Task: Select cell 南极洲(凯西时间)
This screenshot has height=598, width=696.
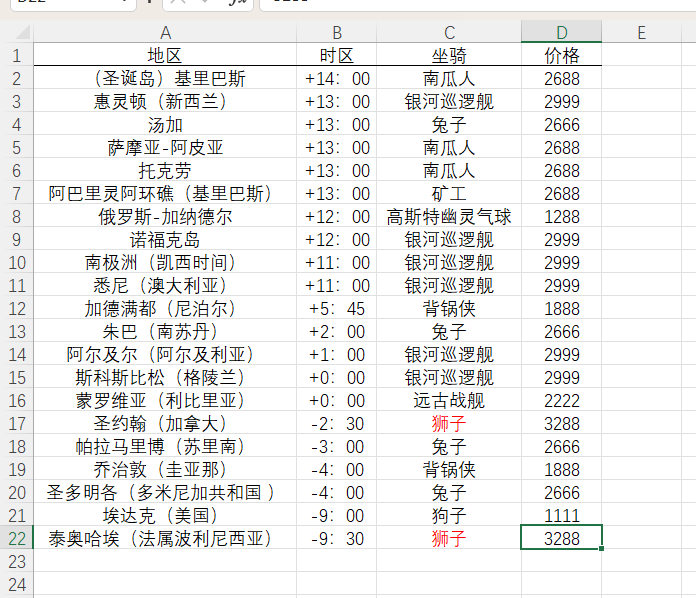Action: click(165, 263)
